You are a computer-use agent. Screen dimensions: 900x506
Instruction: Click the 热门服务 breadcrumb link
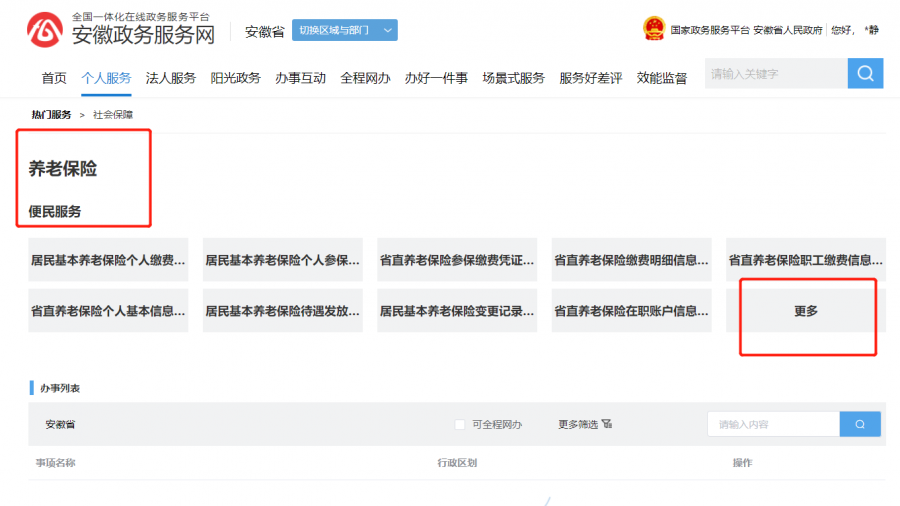(51, 115)
